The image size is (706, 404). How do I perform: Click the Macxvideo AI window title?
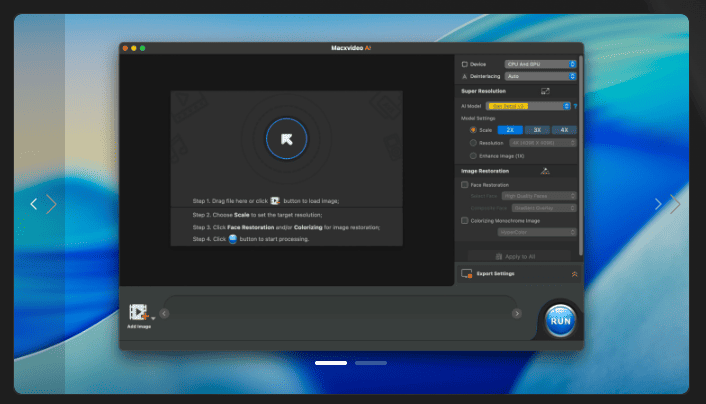pyautogui.click(x=351, y=48)
